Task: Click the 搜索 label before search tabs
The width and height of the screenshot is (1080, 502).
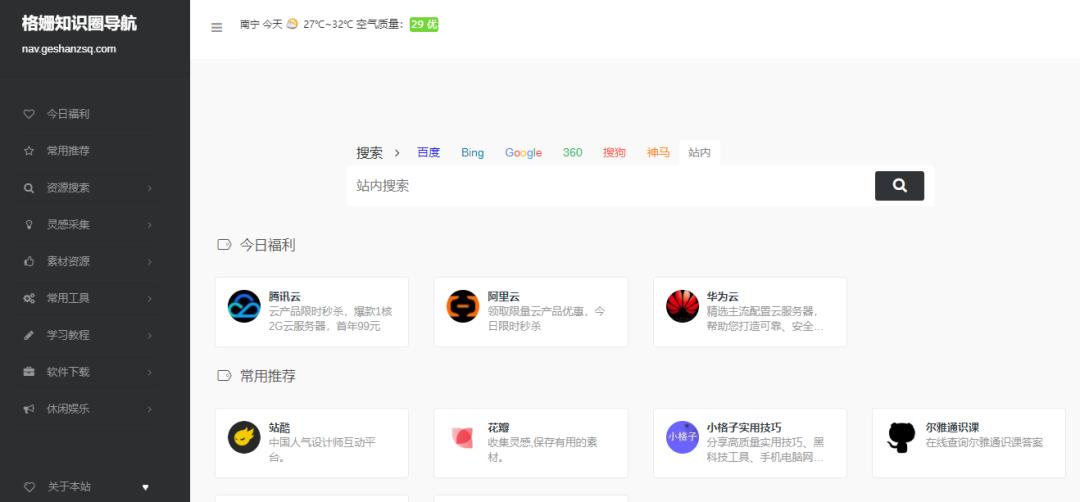Action: coord(369,153)
